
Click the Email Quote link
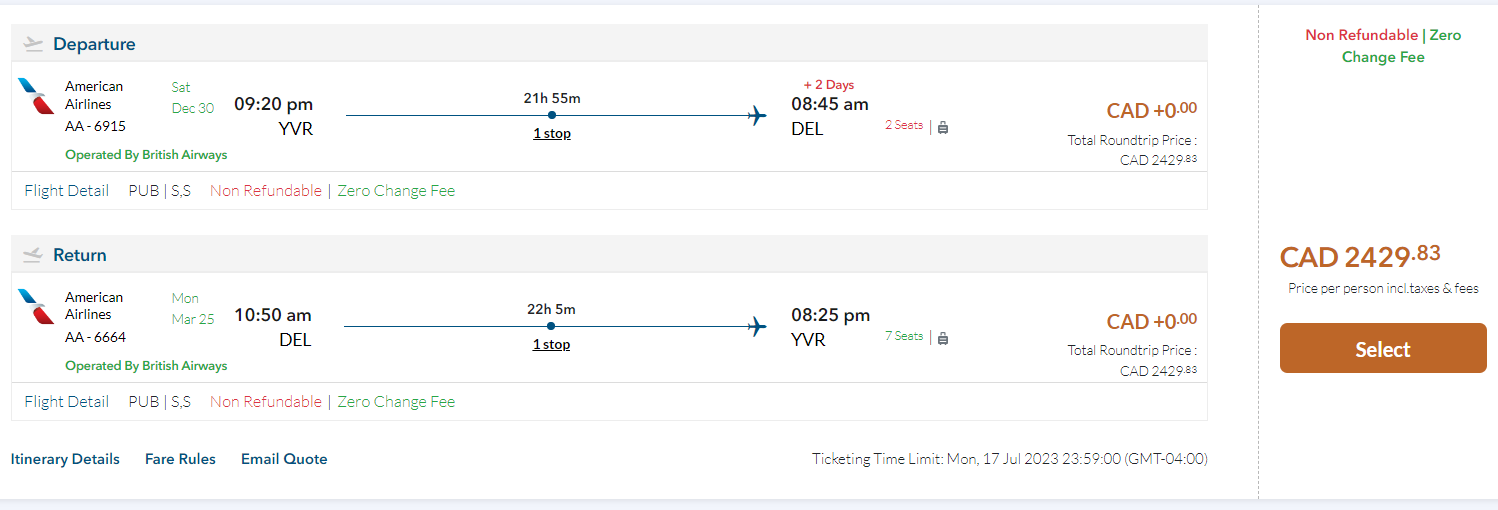tap(284, 459)
